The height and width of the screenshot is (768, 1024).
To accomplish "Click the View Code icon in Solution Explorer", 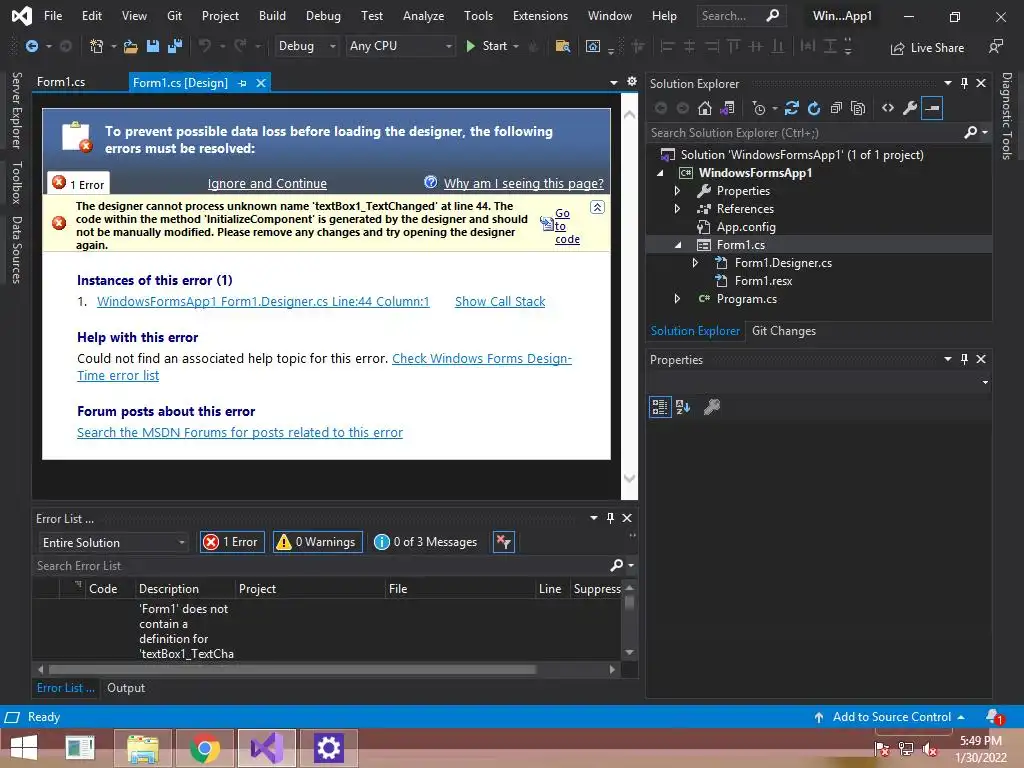I will click(888, 108).
